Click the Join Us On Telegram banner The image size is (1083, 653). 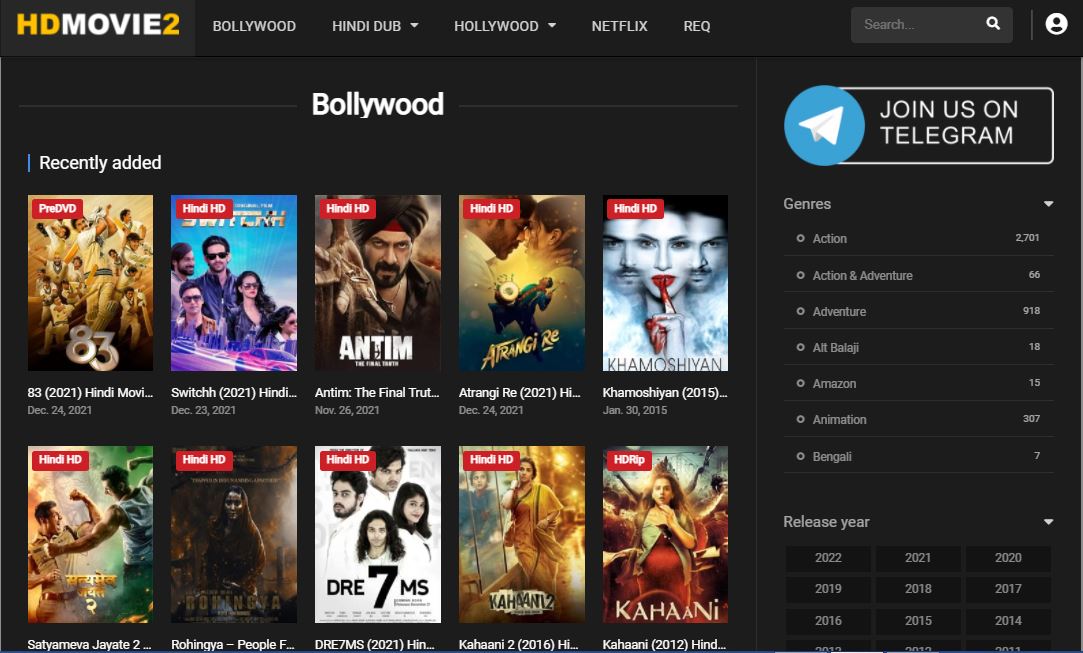point(919,125)
